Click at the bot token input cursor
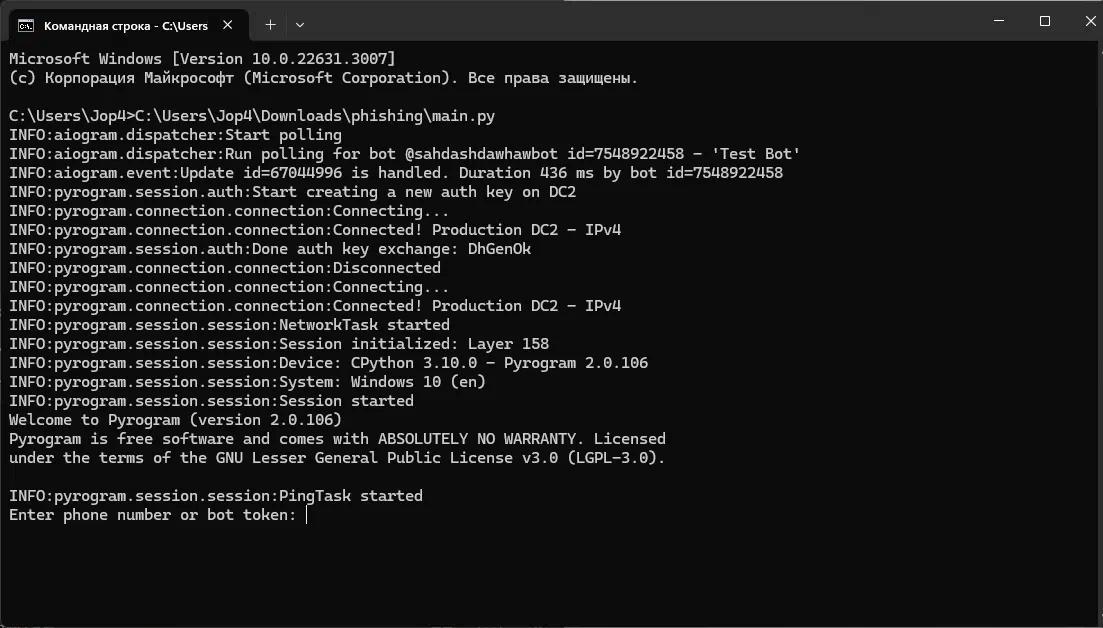Screen dimensions: 1103x628 point(307,515)
